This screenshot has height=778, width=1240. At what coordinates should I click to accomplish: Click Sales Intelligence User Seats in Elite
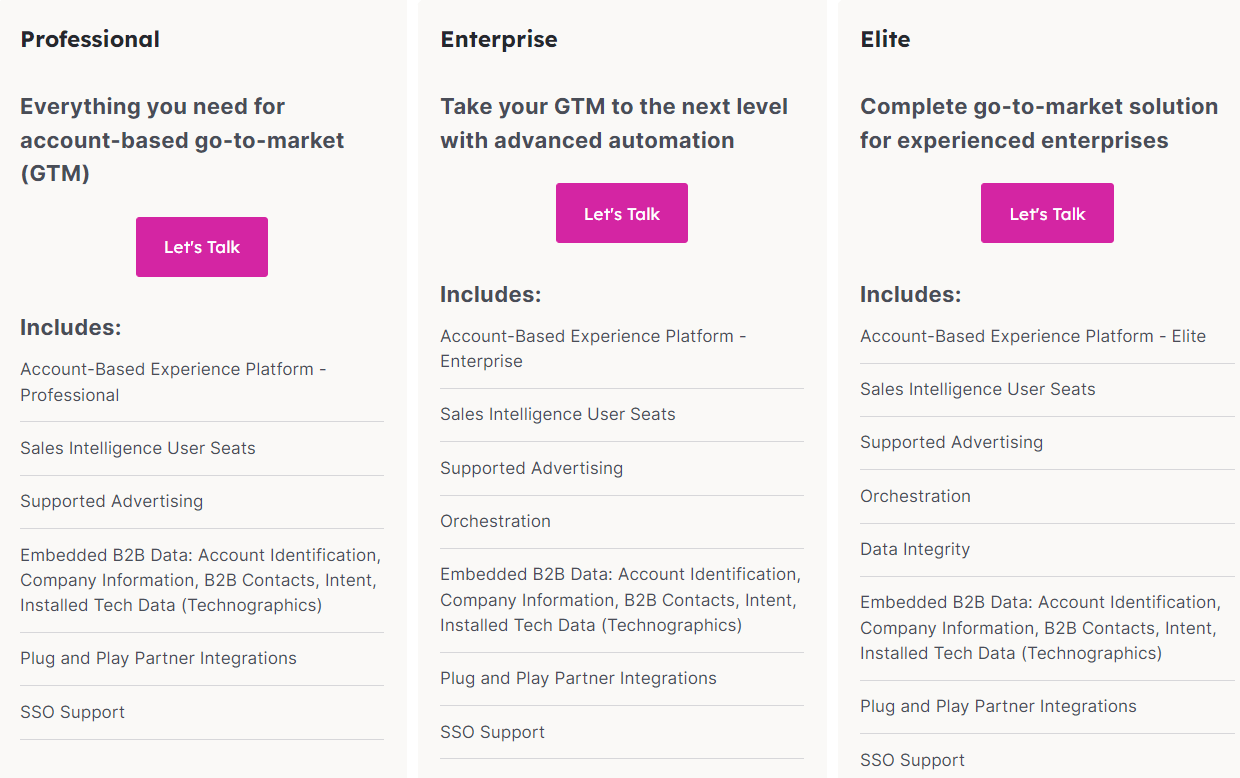point(978,389)
